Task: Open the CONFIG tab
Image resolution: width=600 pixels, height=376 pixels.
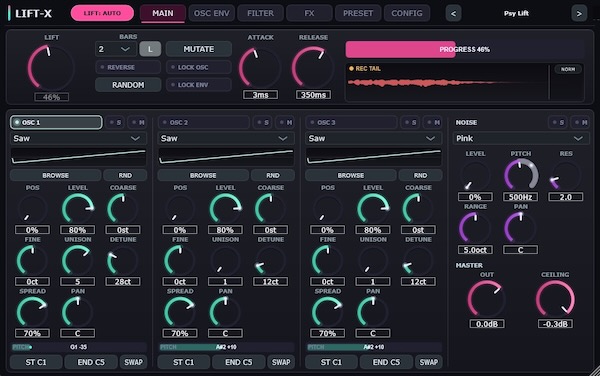Action: coord(407,13)
